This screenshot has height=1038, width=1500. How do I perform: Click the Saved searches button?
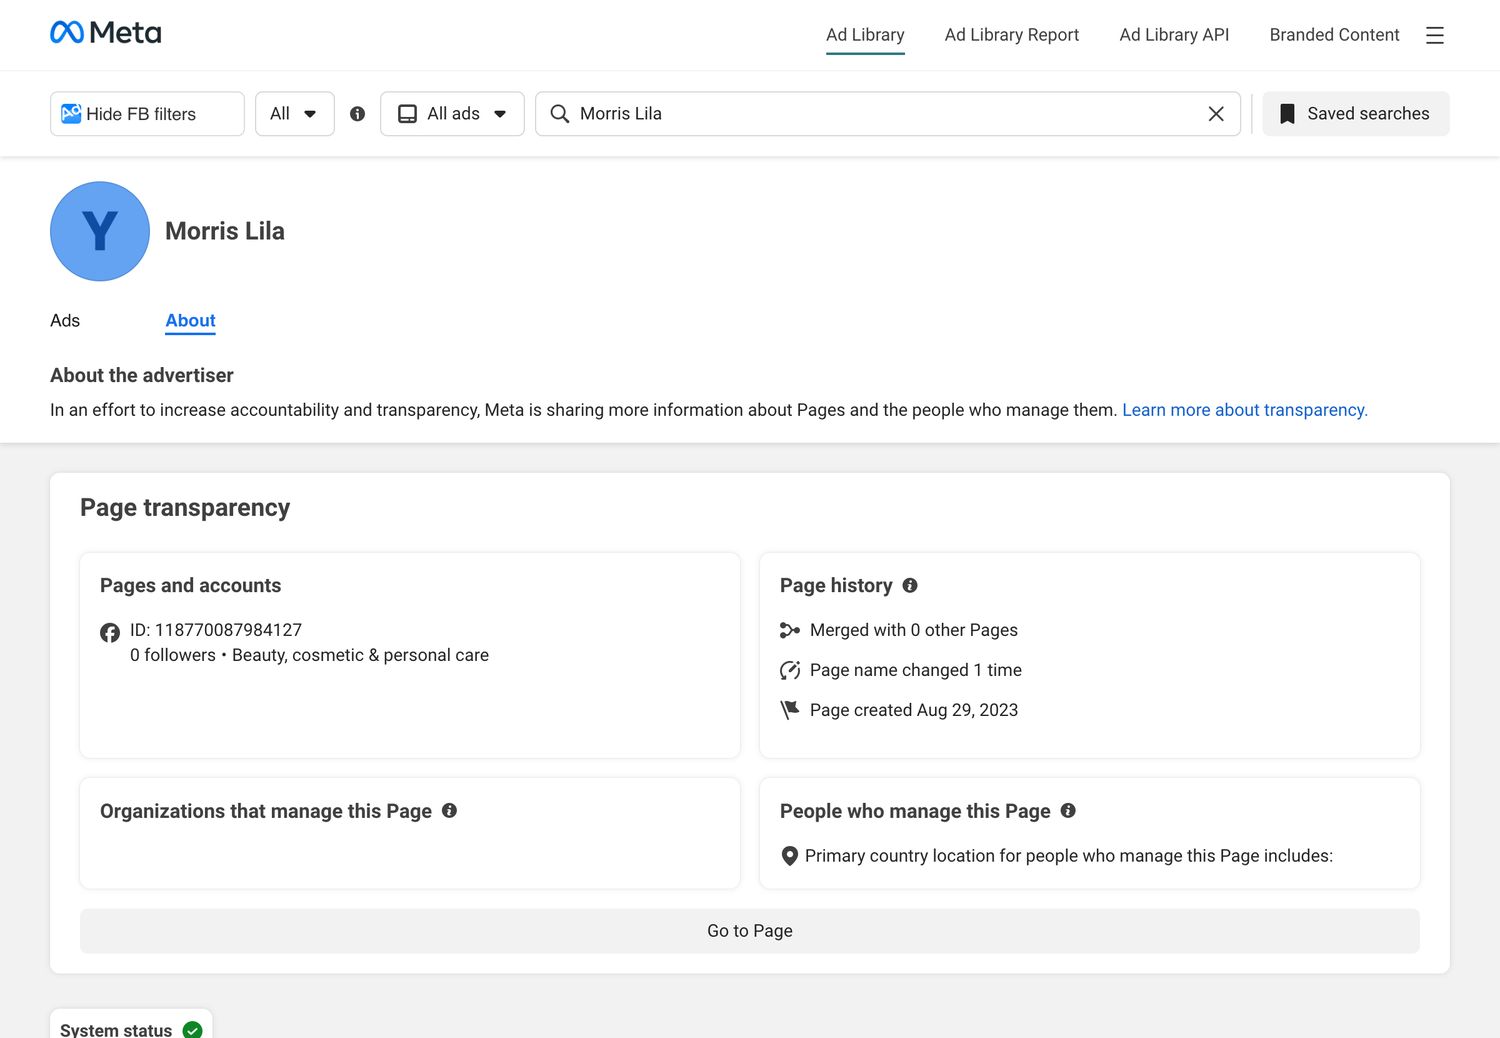[1356, 114]
